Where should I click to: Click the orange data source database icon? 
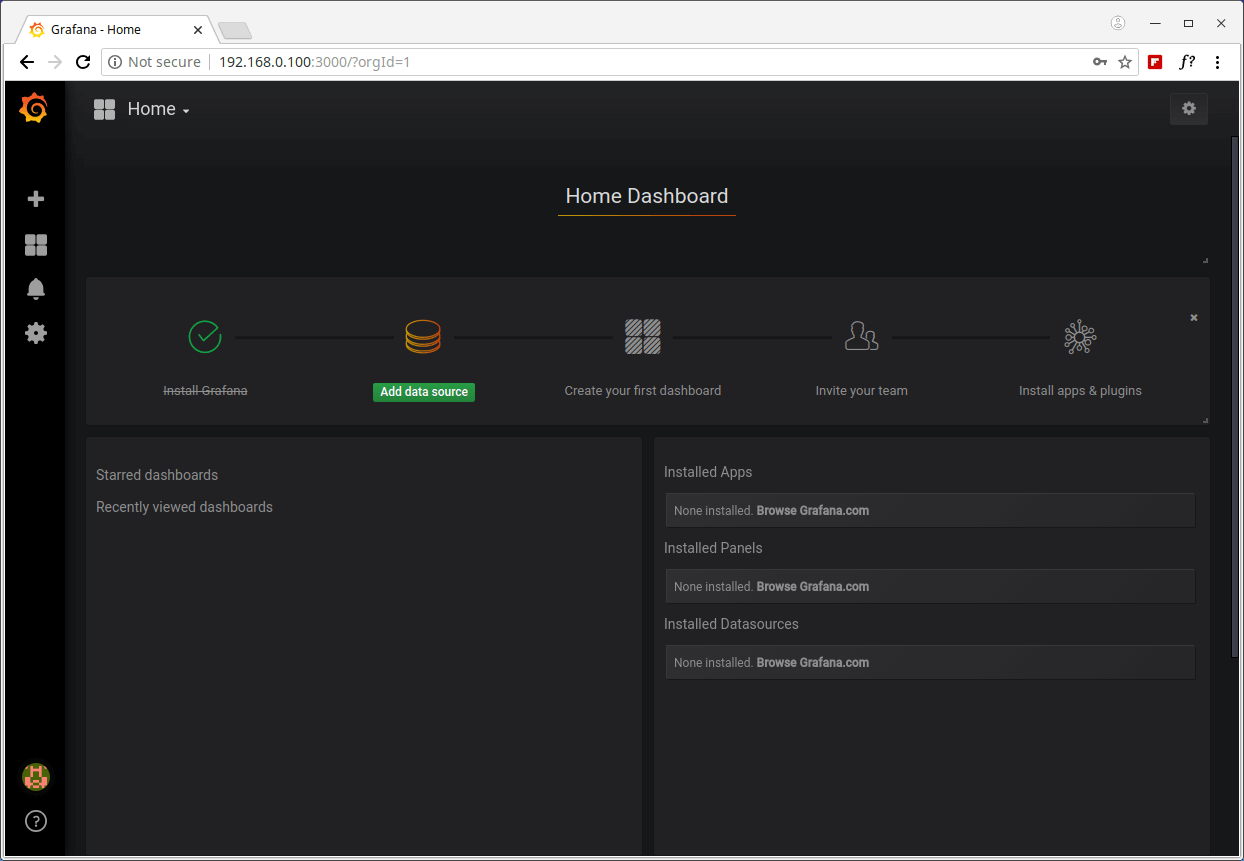422,337
